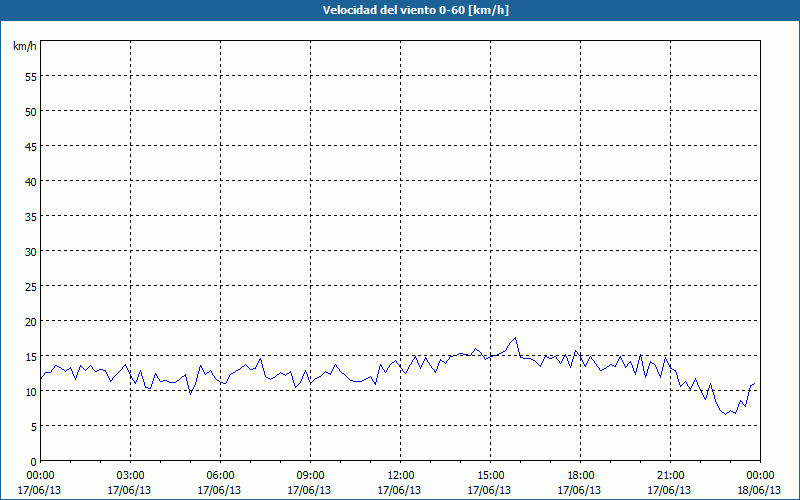This screenshot has width=800, height=500.
Task: Select the 25 value on the y-axis
Action: [31, 286]
